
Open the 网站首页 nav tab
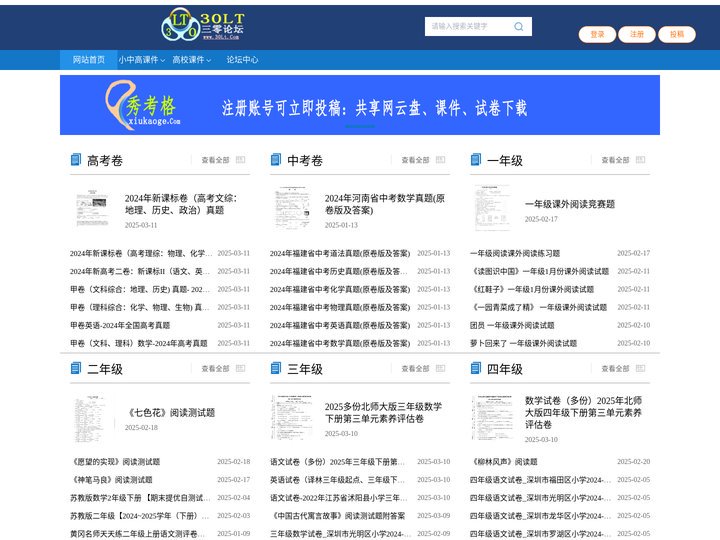(x=89, y=60)
